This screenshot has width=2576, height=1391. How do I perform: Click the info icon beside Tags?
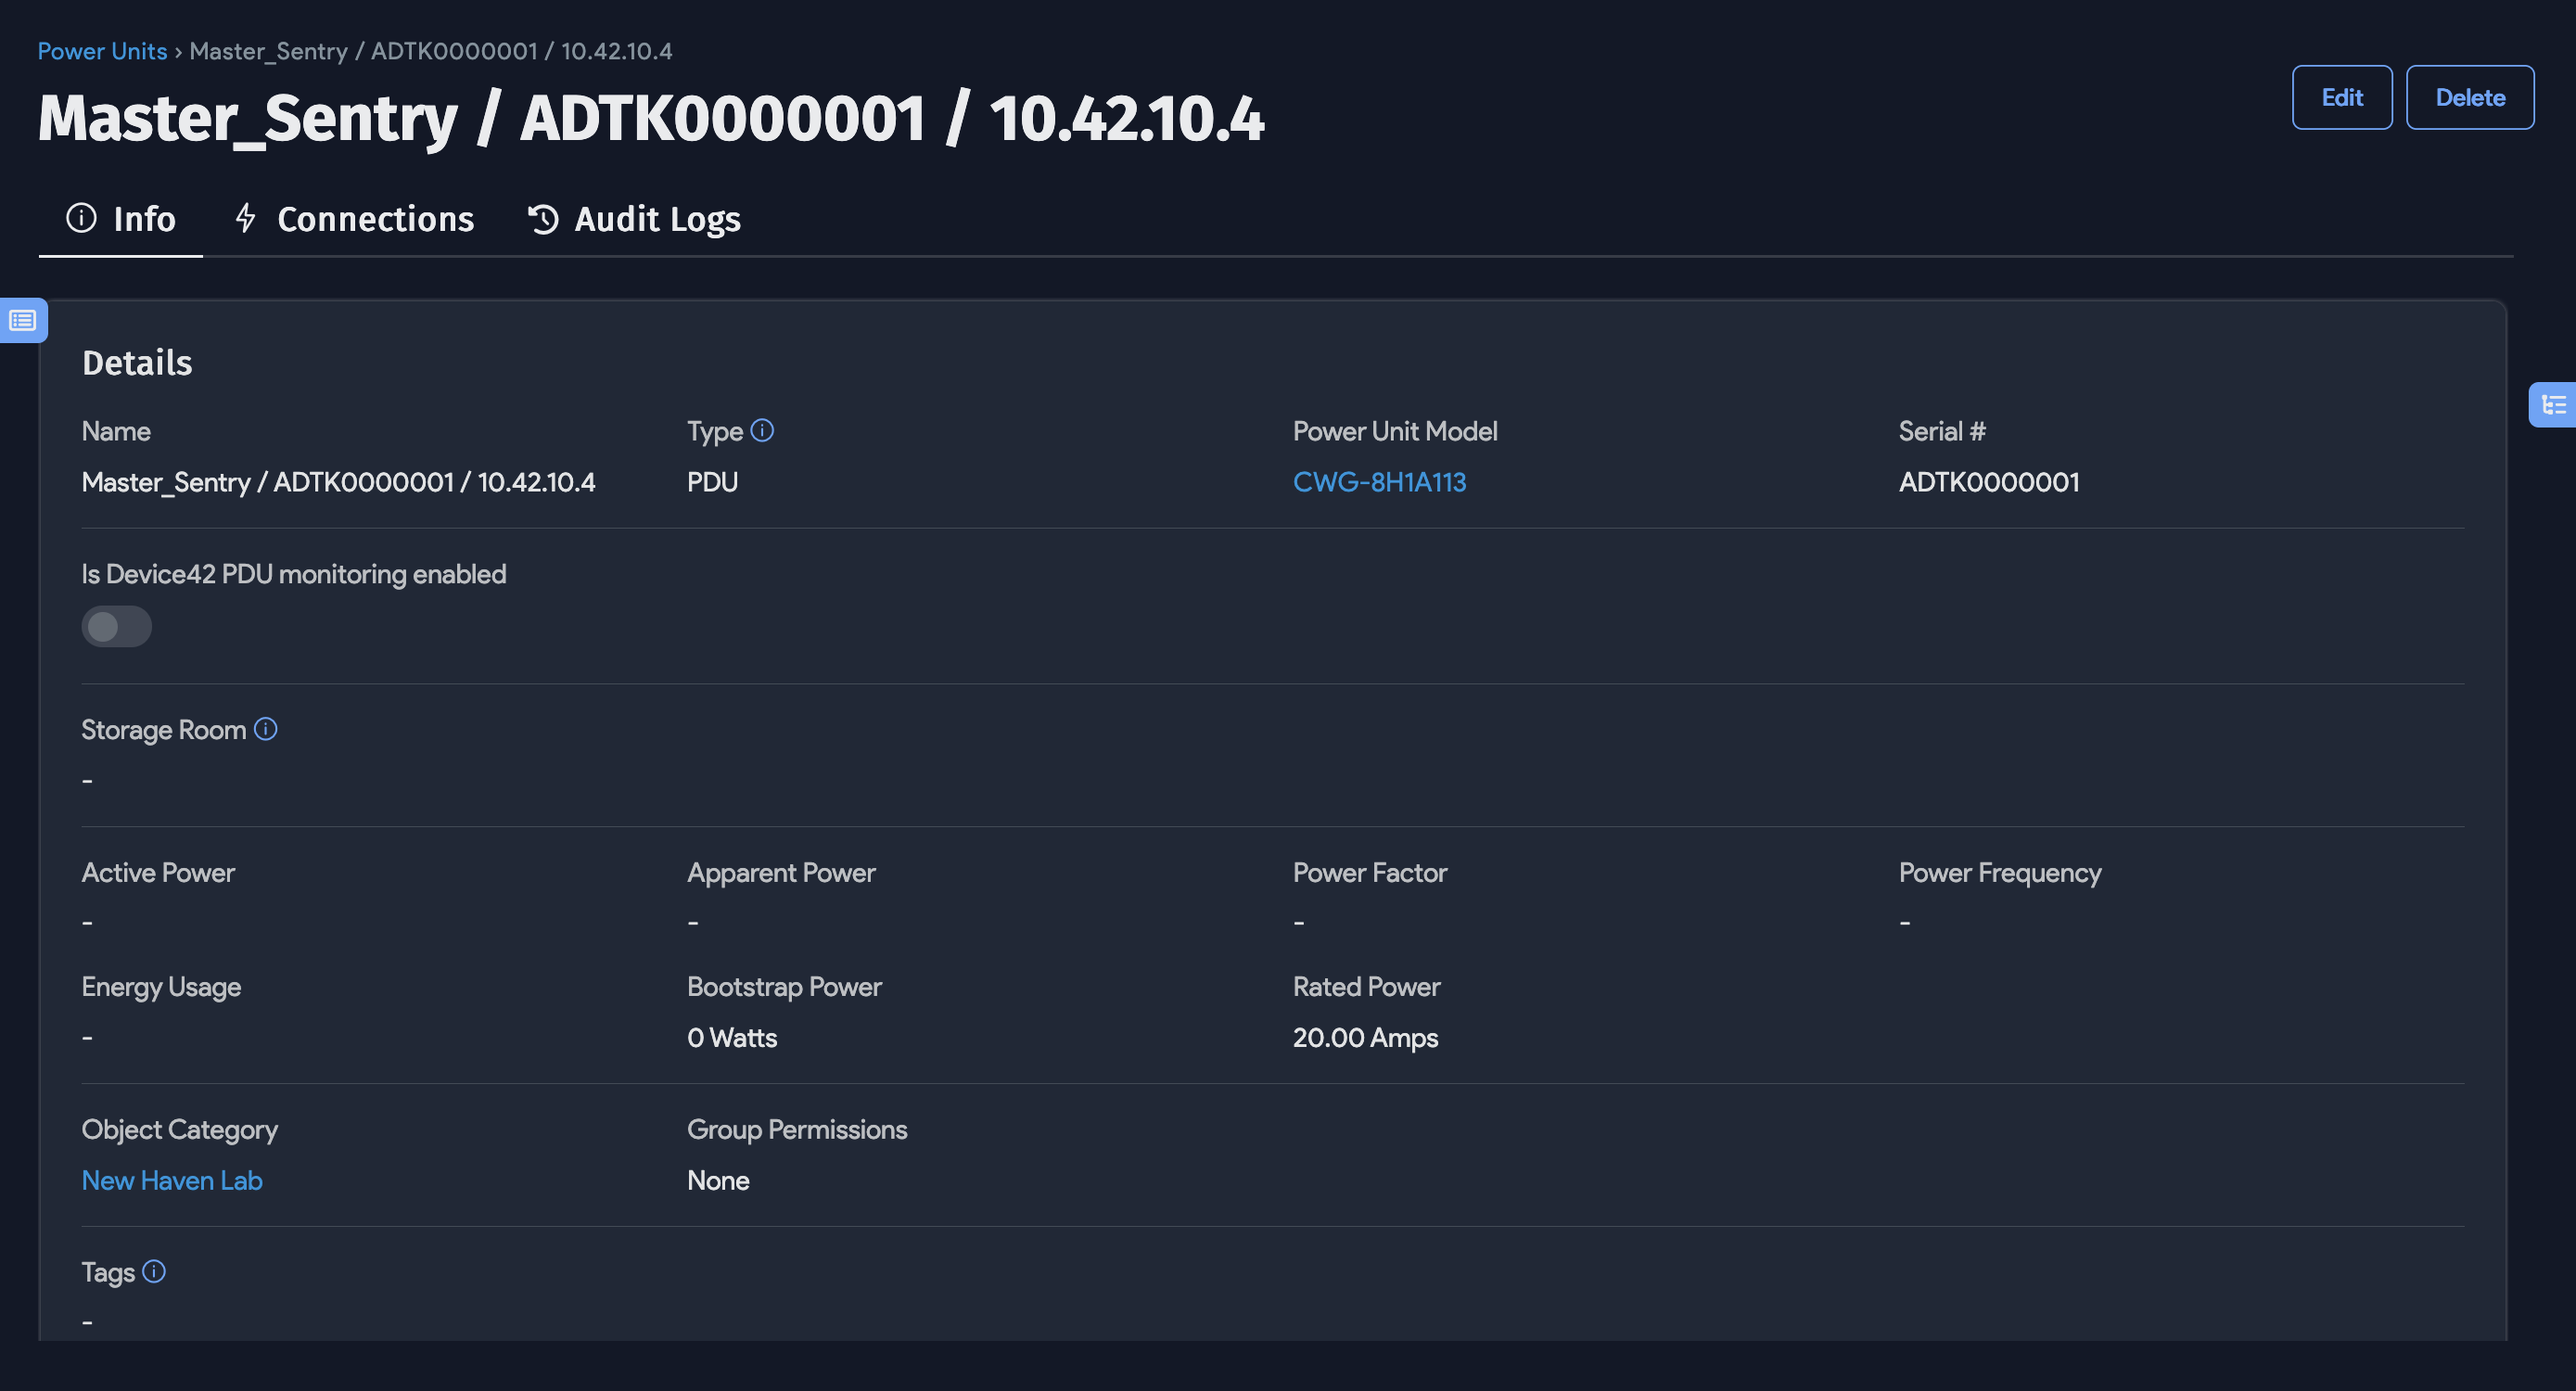click(x=154, y=1271)
